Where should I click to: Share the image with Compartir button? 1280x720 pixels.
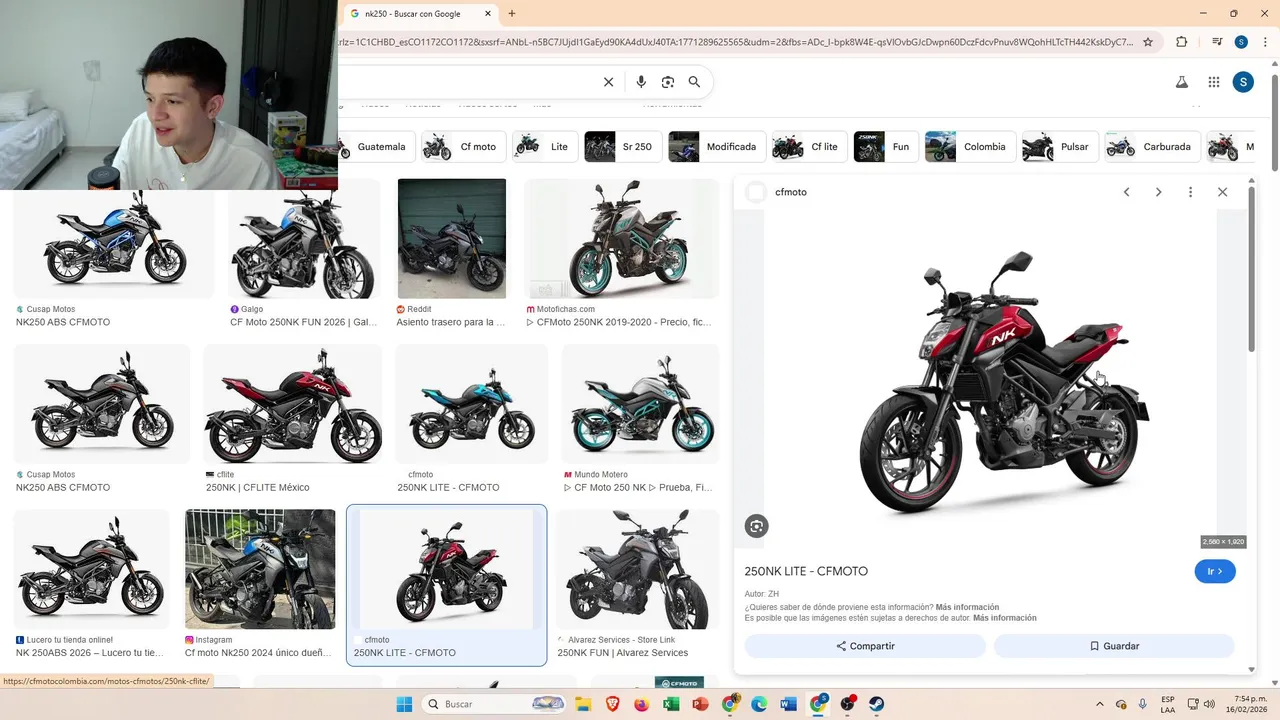[865, 646]
